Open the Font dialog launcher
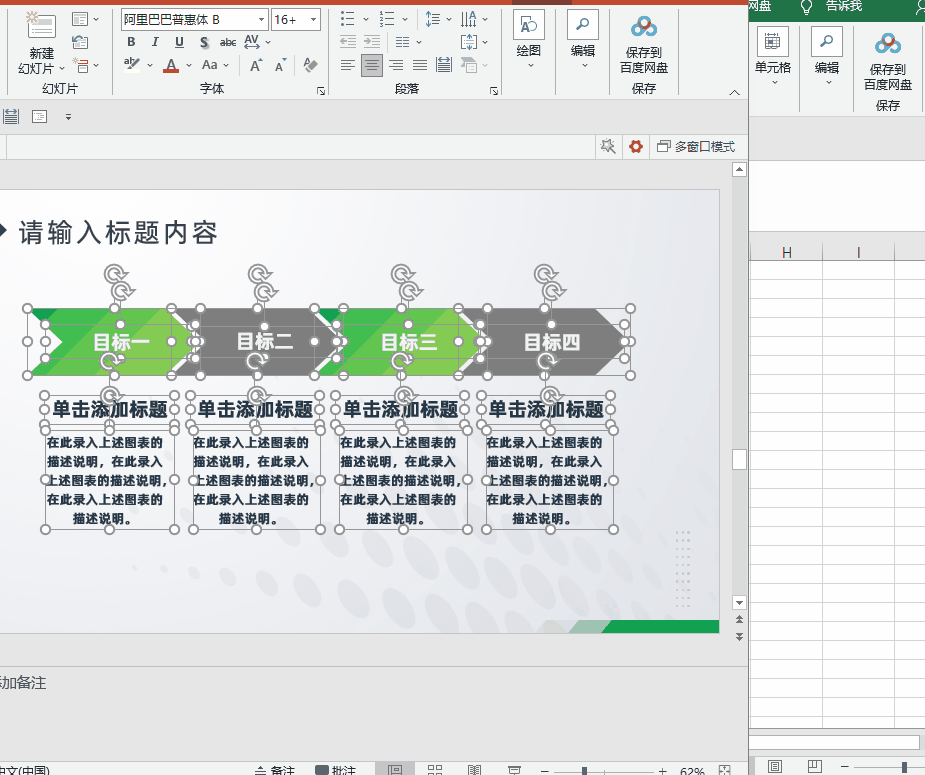The image size is (925, 775). click(321, 91)
